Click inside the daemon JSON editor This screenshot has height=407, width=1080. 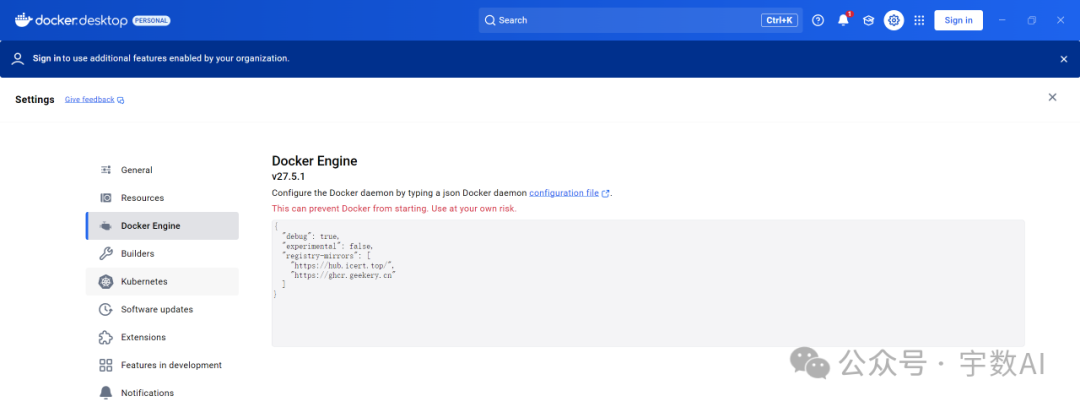point(648,283)
